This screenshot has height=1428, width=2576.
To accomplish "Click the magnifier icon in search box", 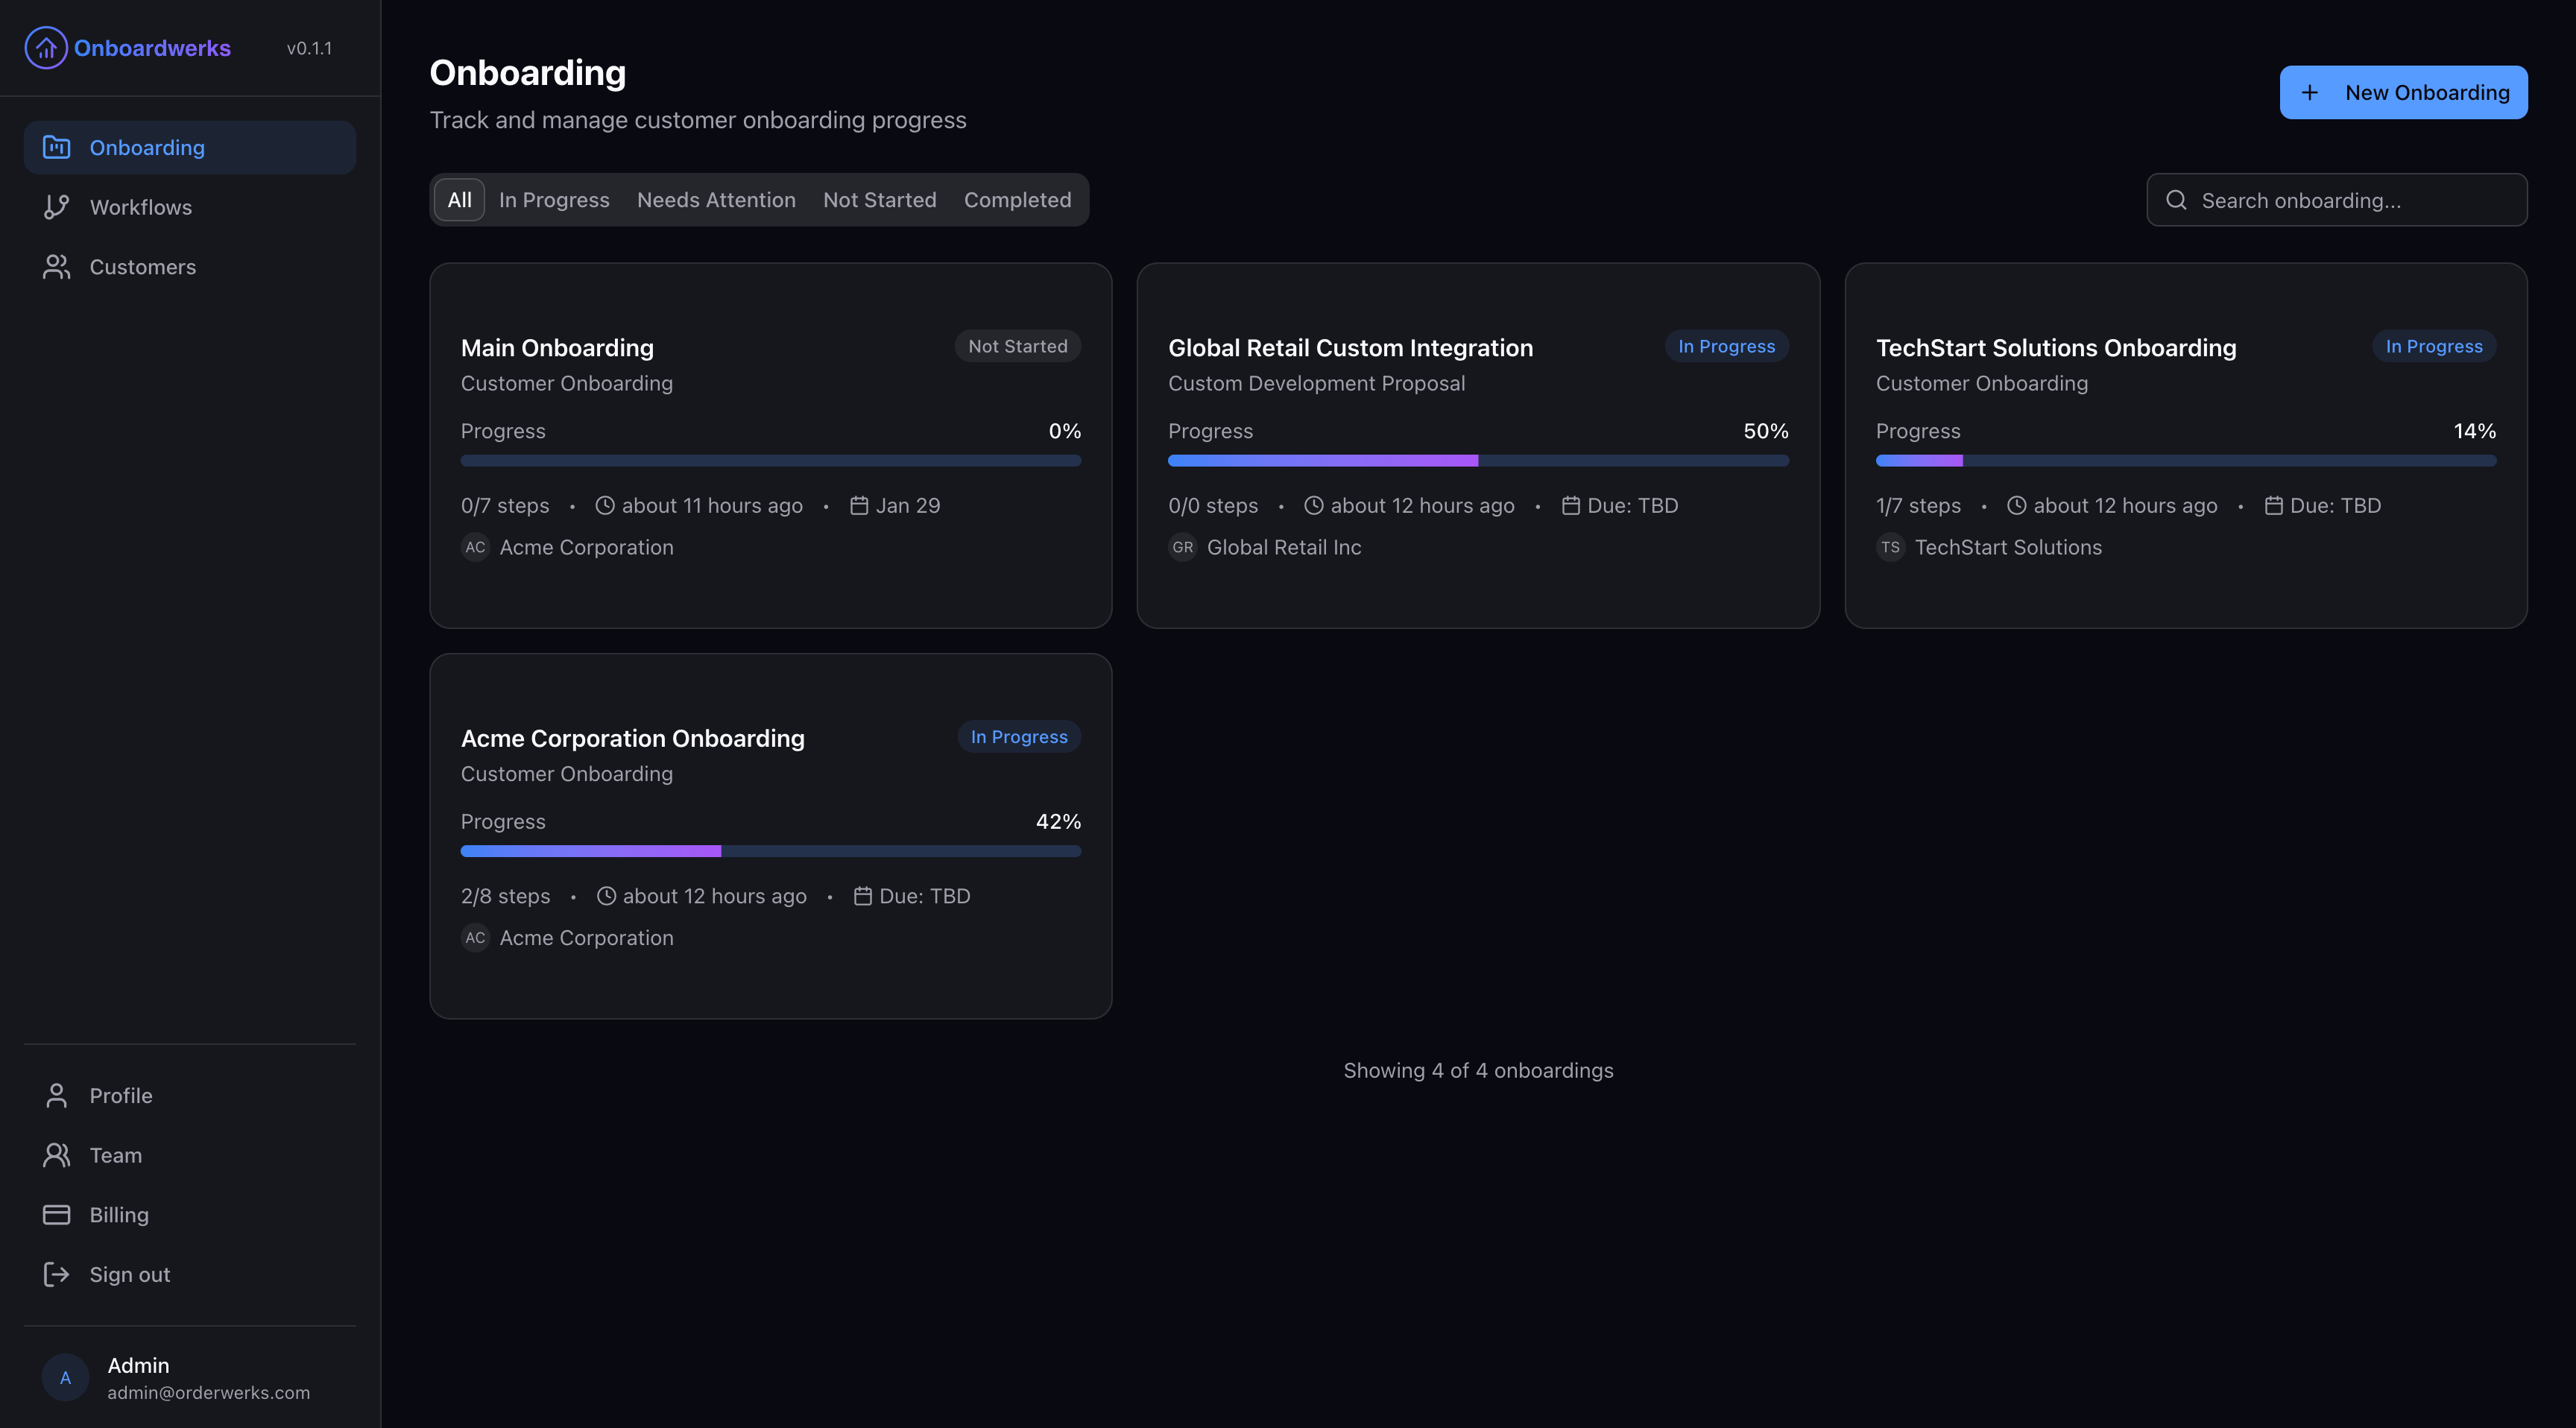I will coord(2176,200).
